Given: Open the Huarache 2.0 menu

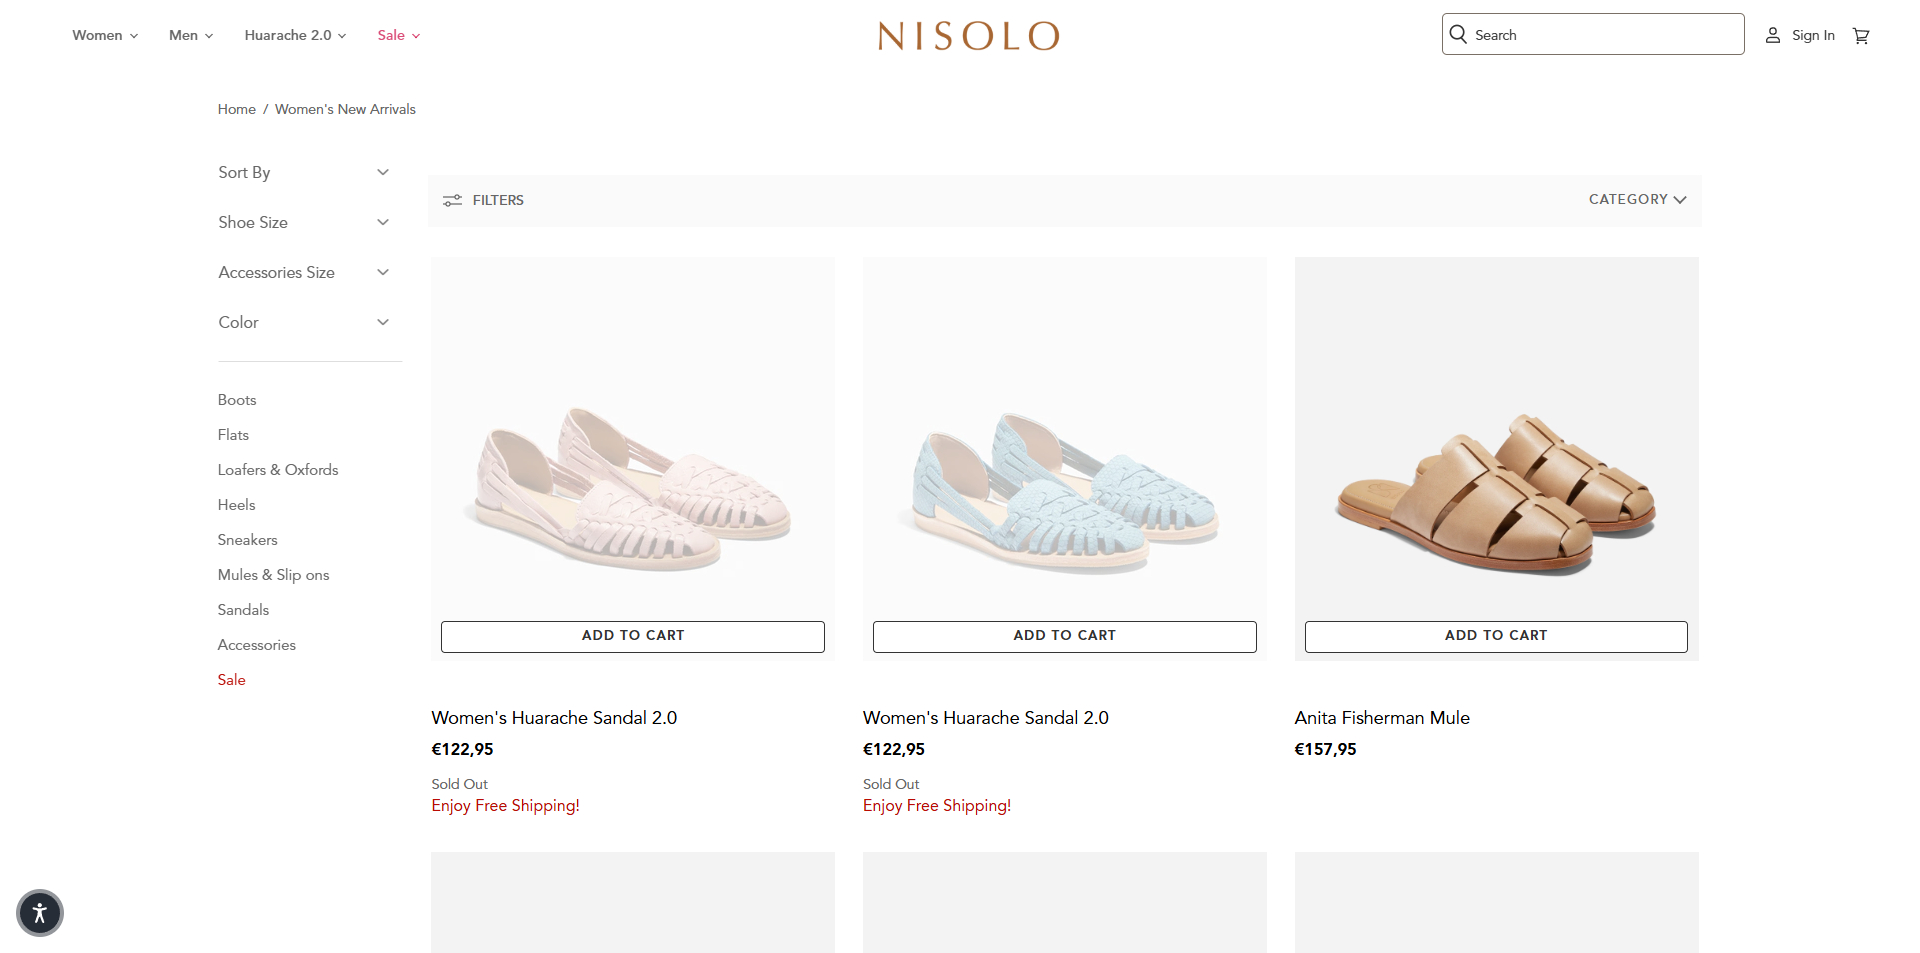Looking at the screenshot, I should [293, 35].
